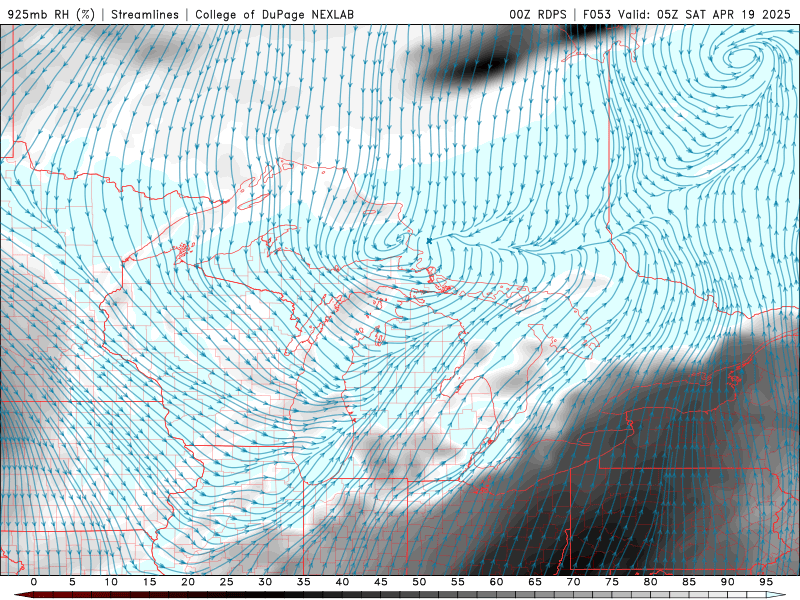Click the '20' colorbar tick label
The height and width of the screenshot is (600, 800).
(188, 582)
